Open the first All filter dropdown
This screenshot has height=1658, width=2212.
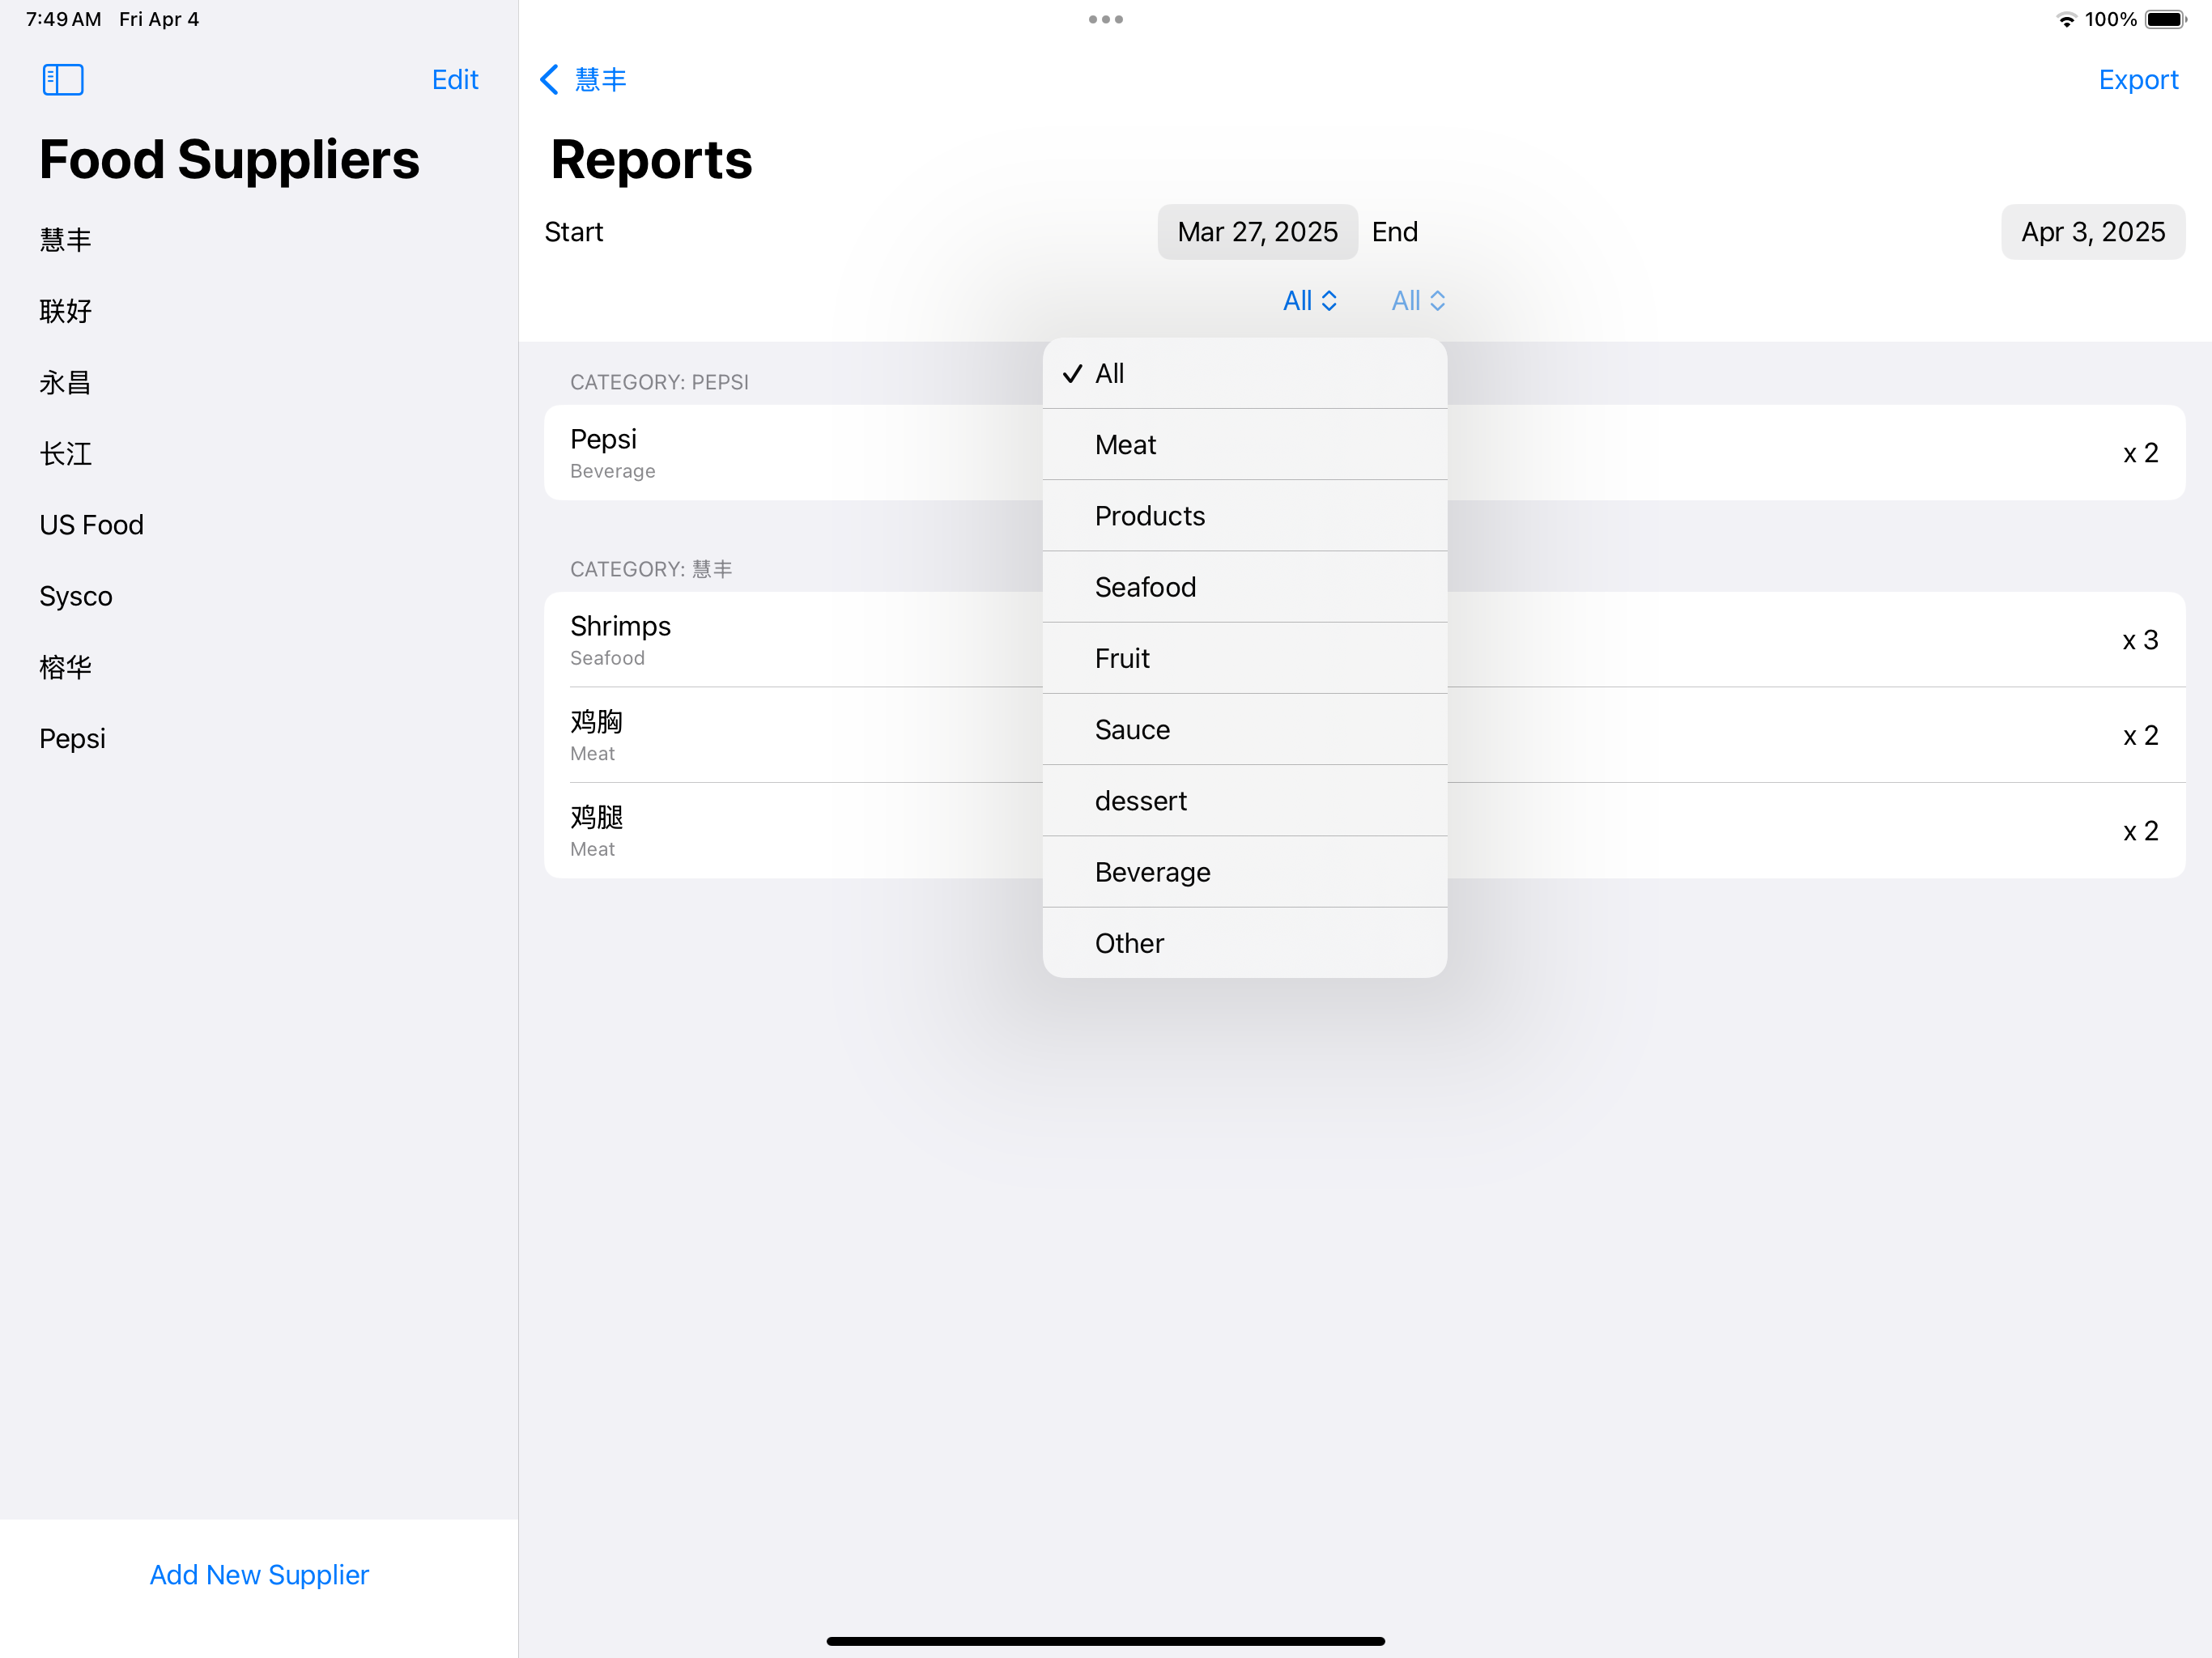coord(1310,301)
